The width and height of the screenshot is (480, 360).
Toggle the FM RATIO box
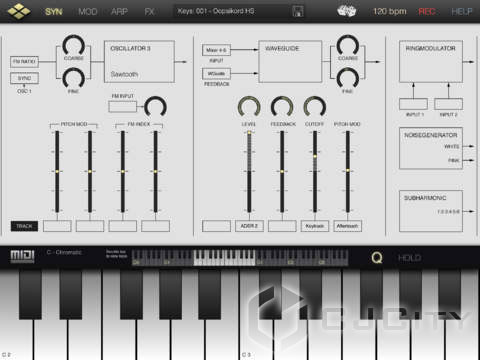(x=24, y=62)
